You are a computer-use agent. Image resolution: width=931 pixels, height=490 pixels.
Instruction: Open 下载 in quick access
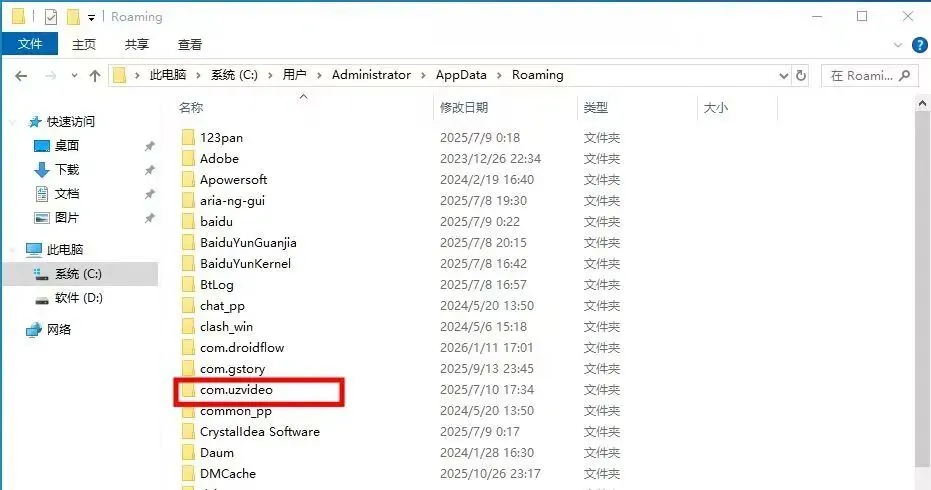(x=66, y=170)
